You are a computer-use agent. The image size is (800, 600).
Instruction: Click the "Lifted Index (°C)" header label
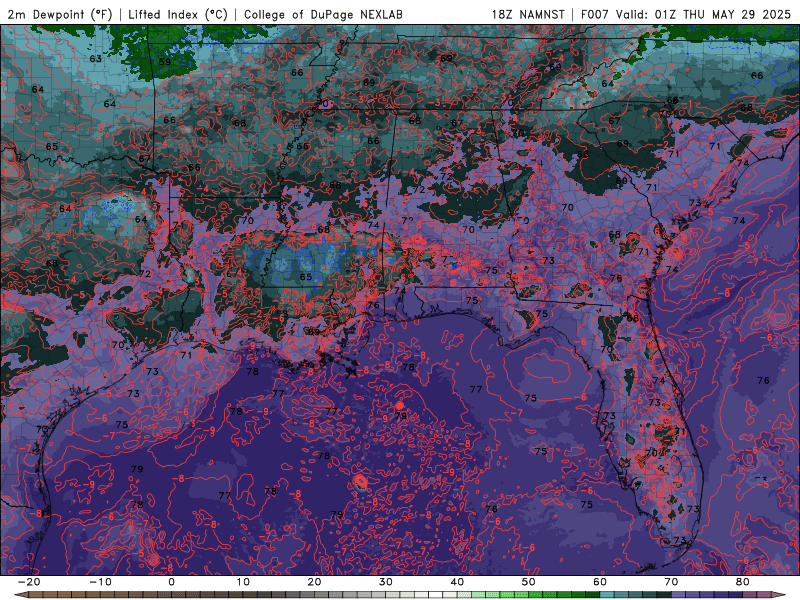178,15
